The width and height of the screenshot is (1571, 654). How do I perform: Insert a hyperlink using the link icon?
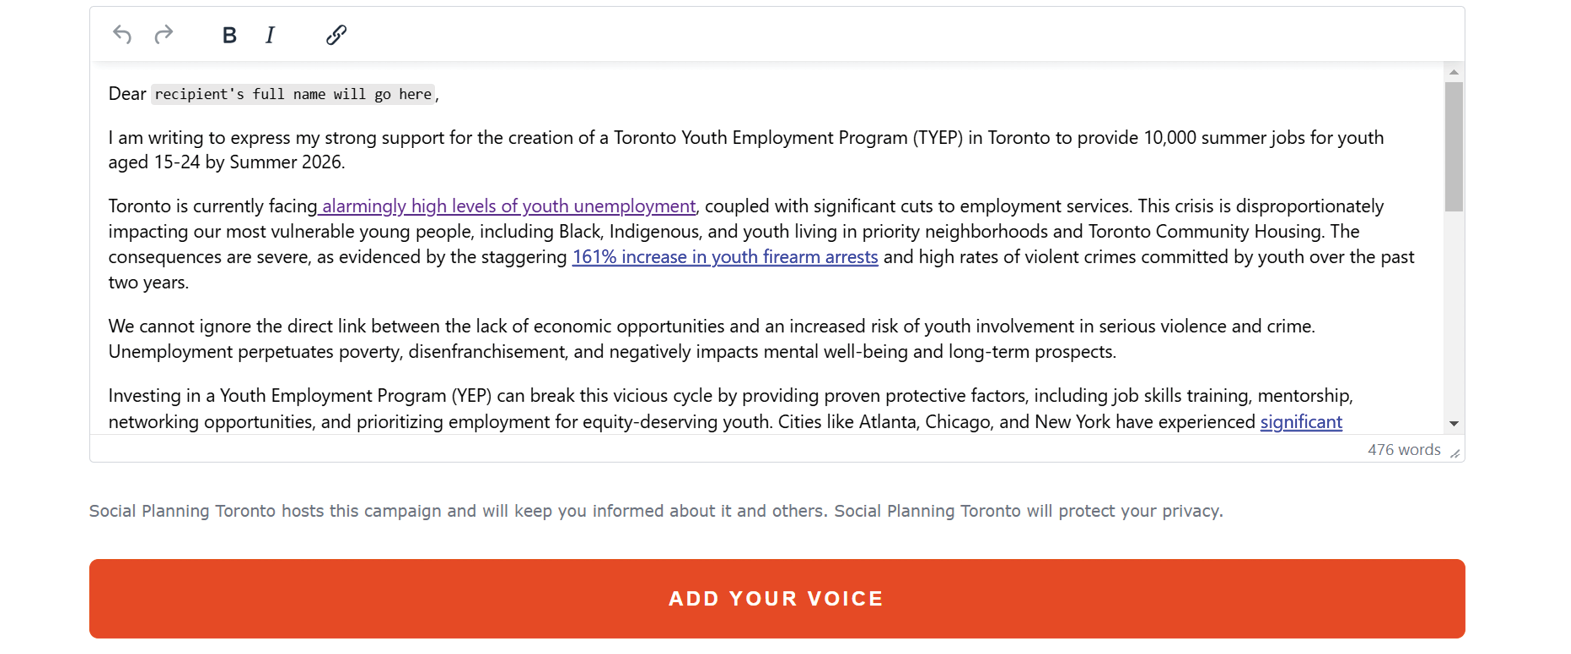(335, 34)
